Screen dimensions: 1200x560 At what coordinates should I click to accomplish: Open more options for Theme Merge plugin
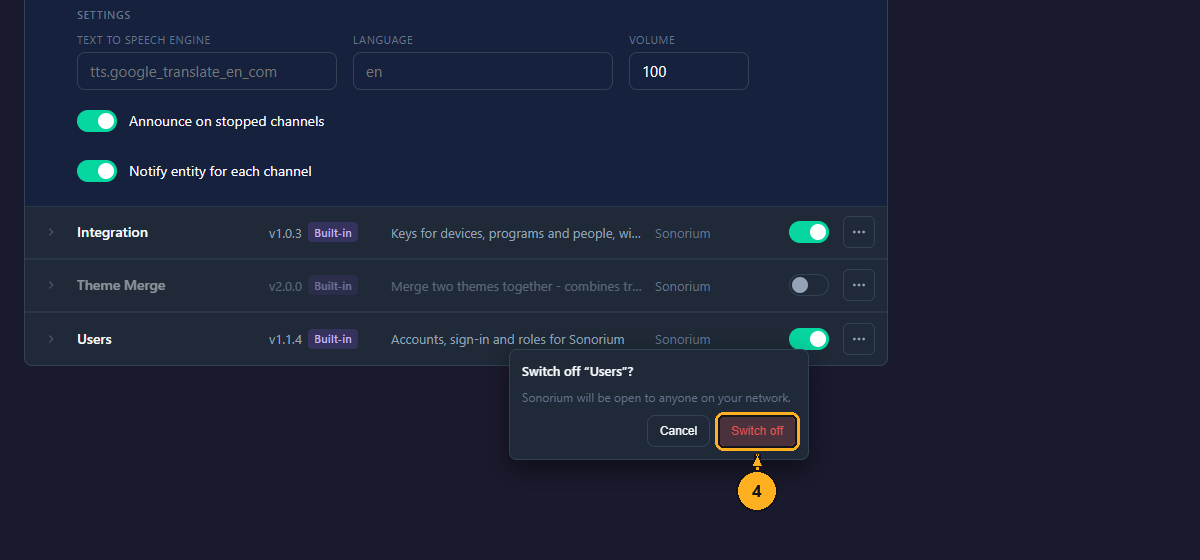pos(859,285)
